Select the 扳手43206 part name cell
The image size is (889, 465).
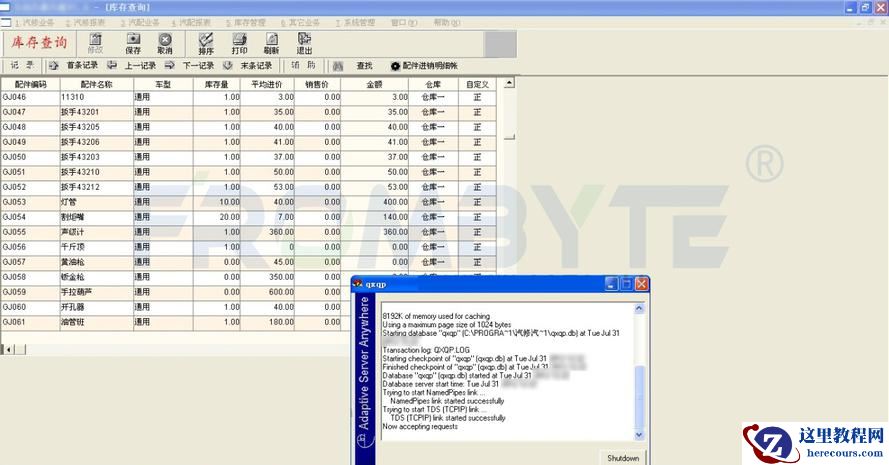click(96, 142)
